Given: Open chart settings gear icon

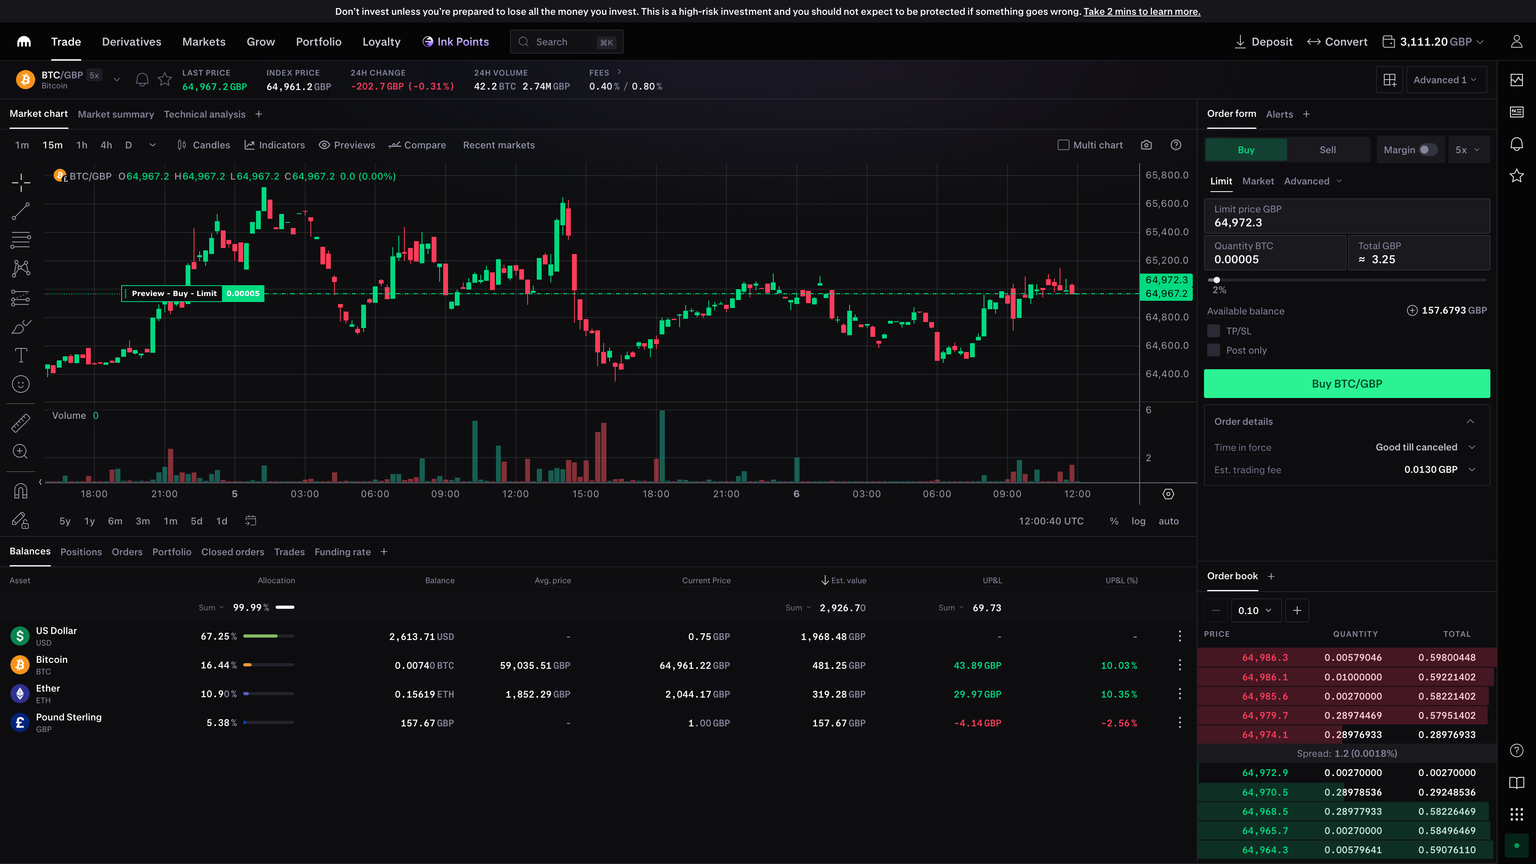Looking at the screenshot, I should pos(1168,494).
